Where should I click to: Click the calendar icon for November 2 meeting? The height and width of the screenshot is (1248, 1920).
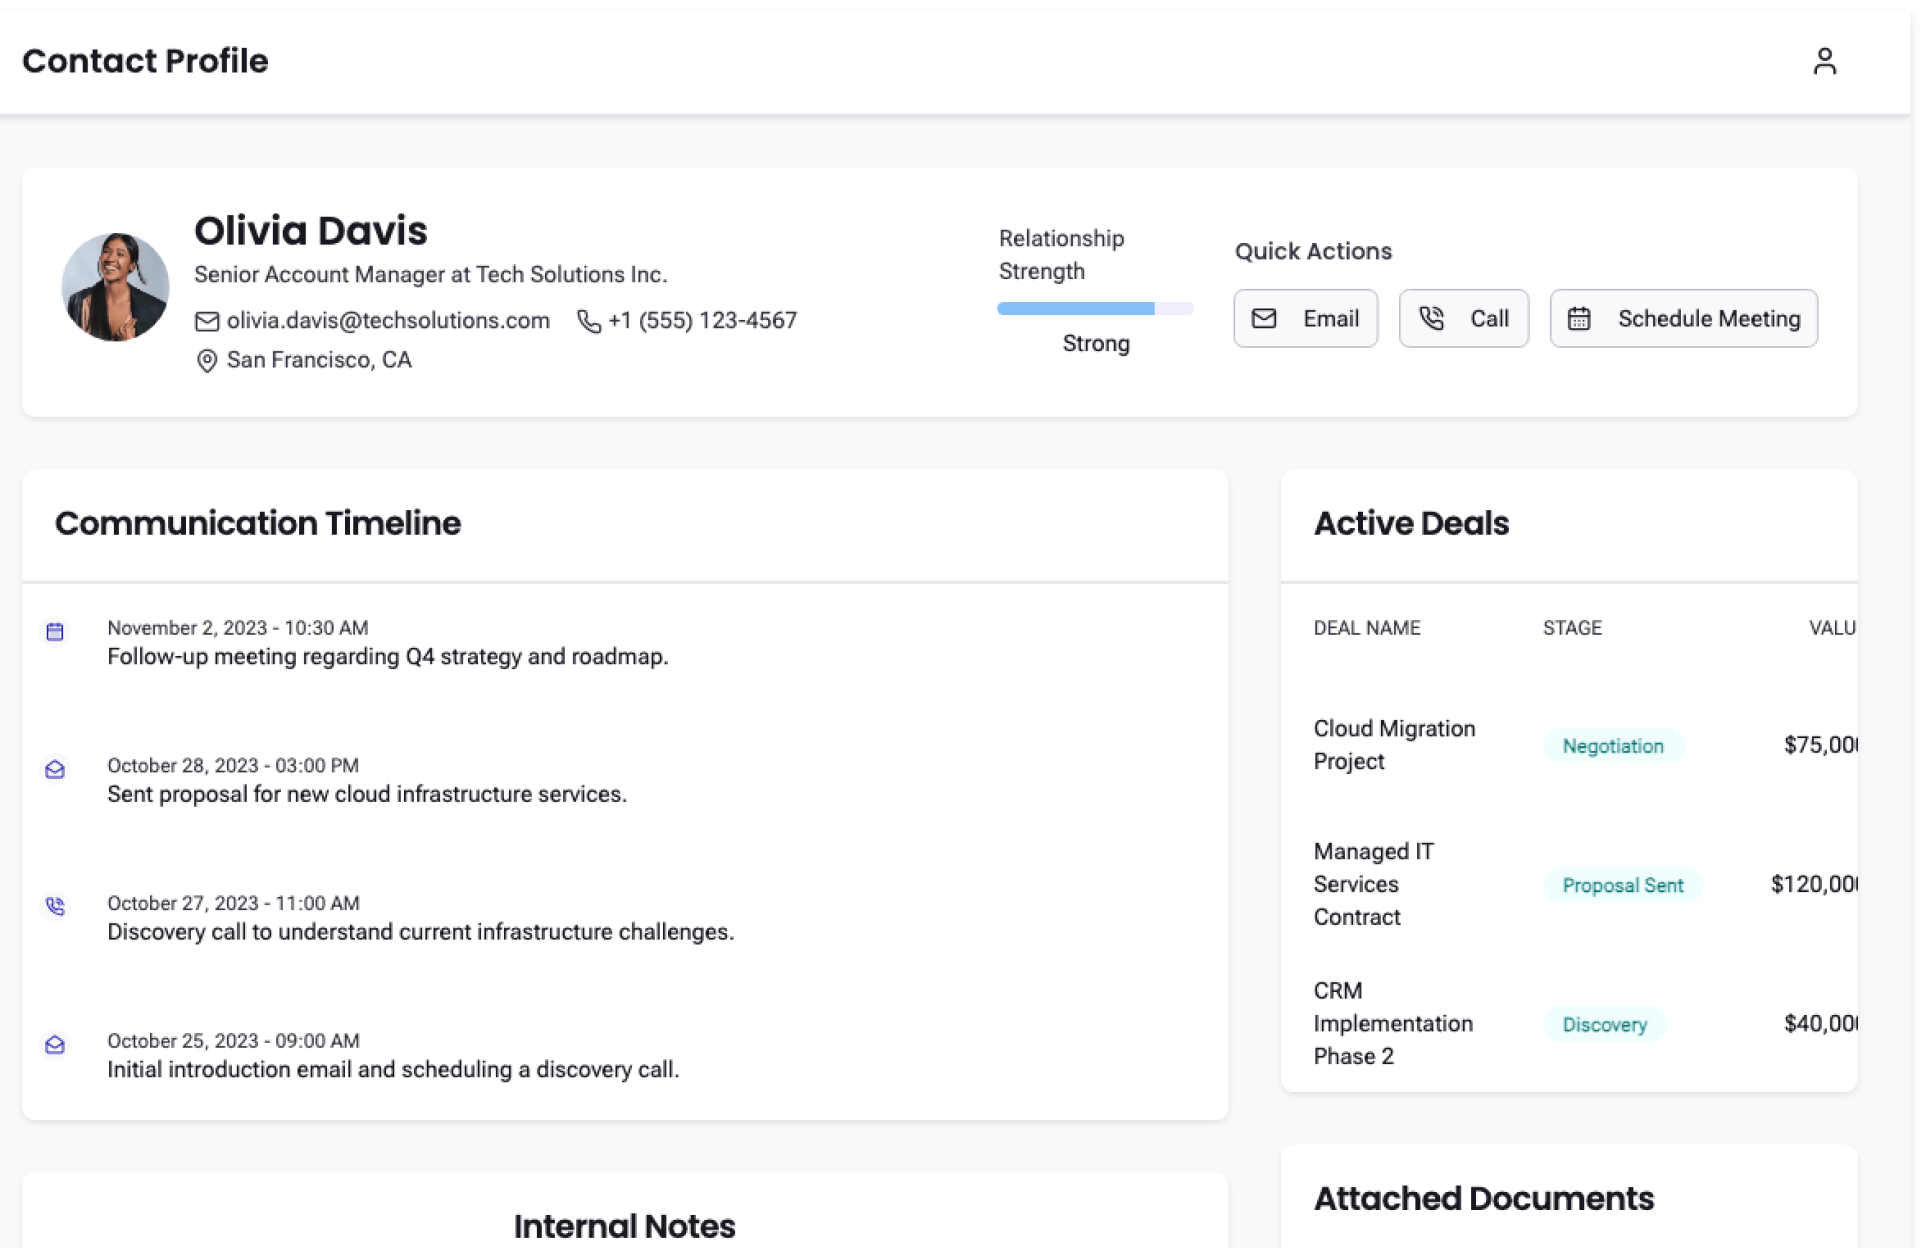[x=55, y=631]
